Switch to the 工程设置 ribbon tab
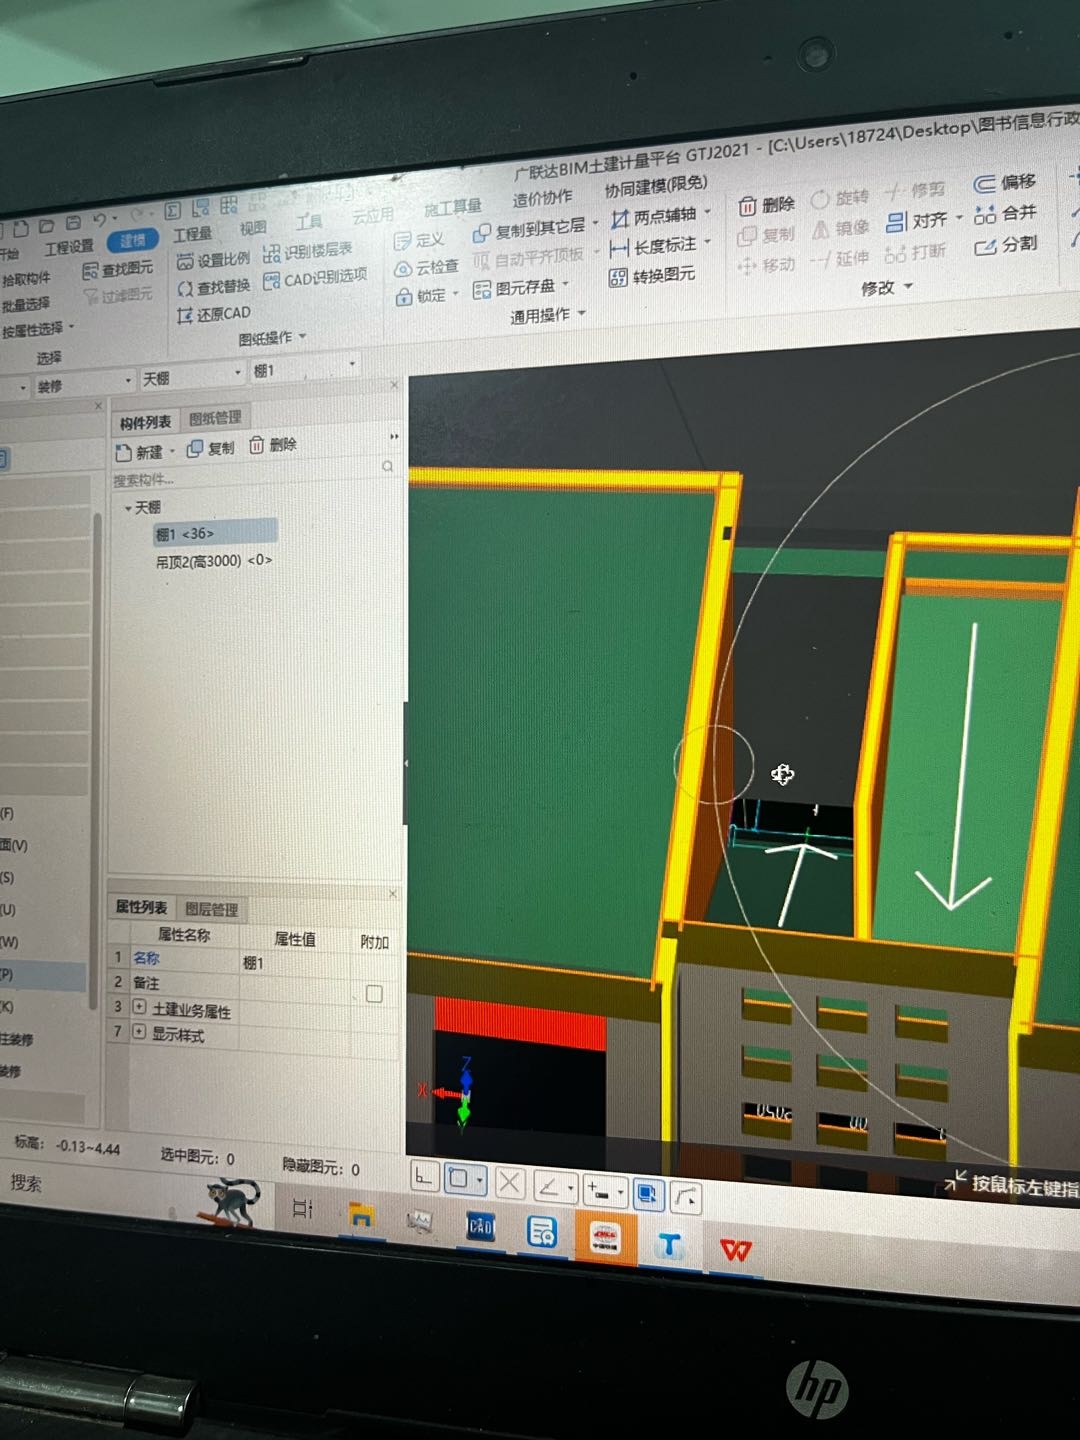Viewport: 1080px width, 1440px height. (69, 246)
